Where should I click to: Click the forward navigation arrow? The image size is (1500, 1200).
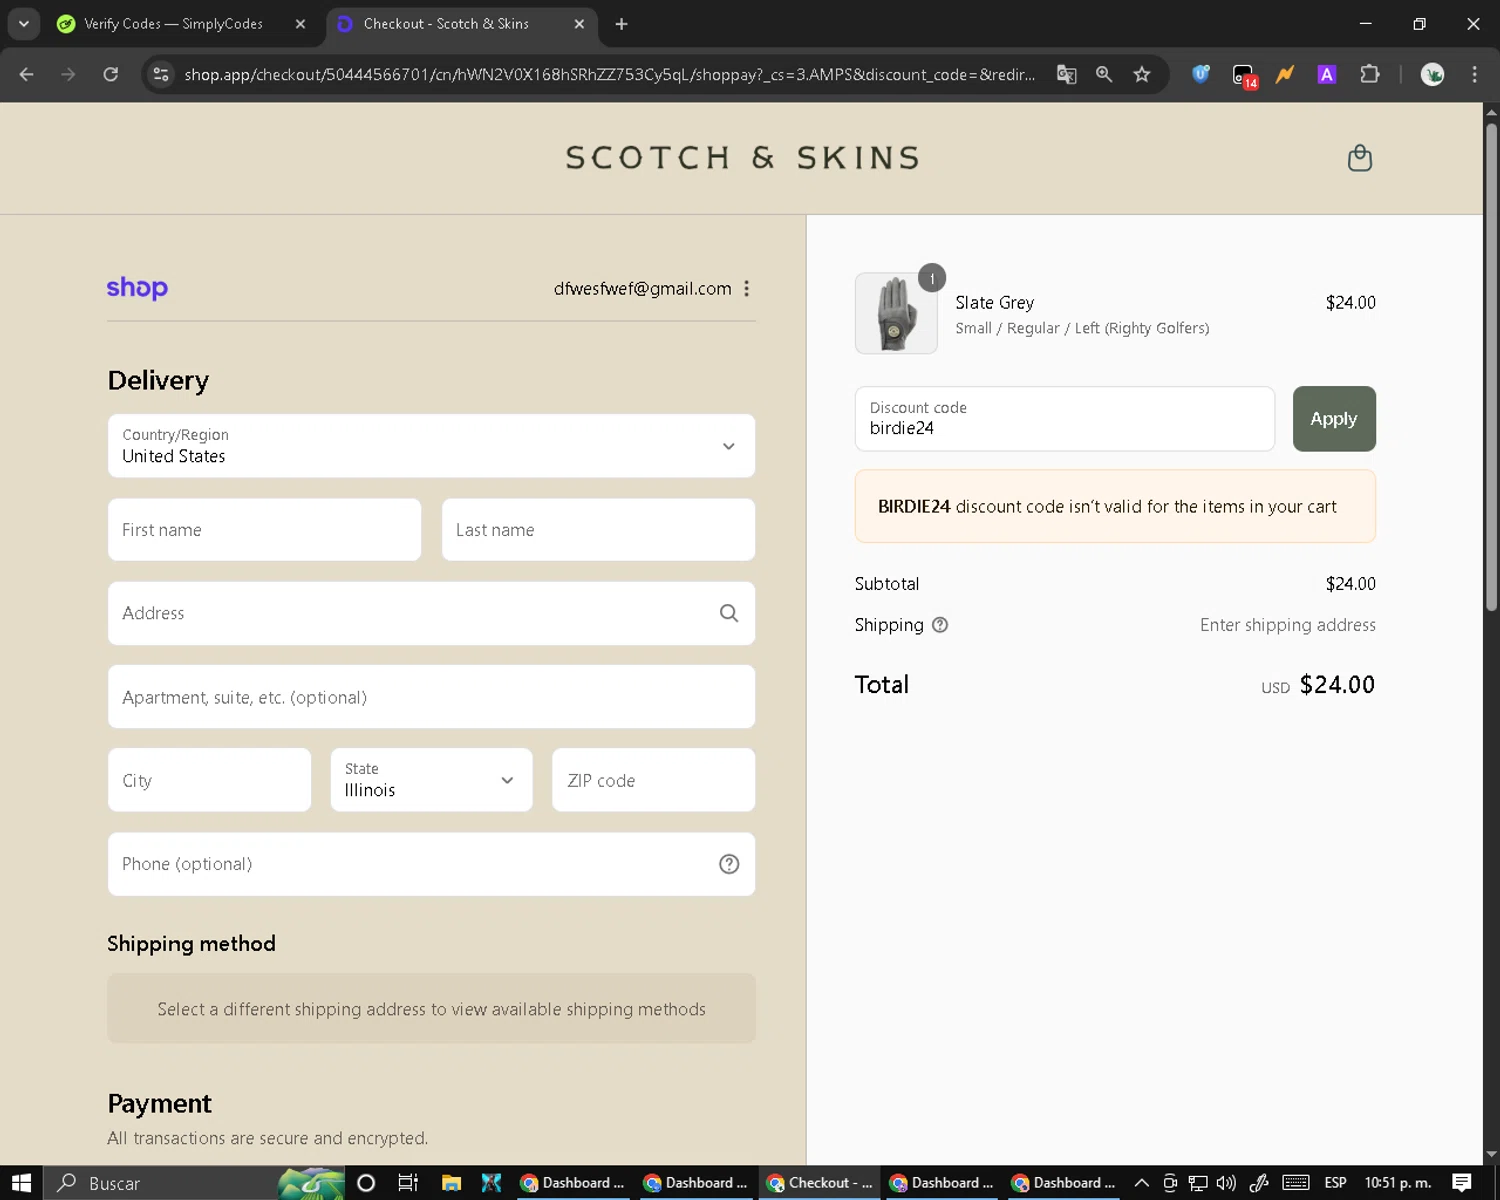click(68, 74)
